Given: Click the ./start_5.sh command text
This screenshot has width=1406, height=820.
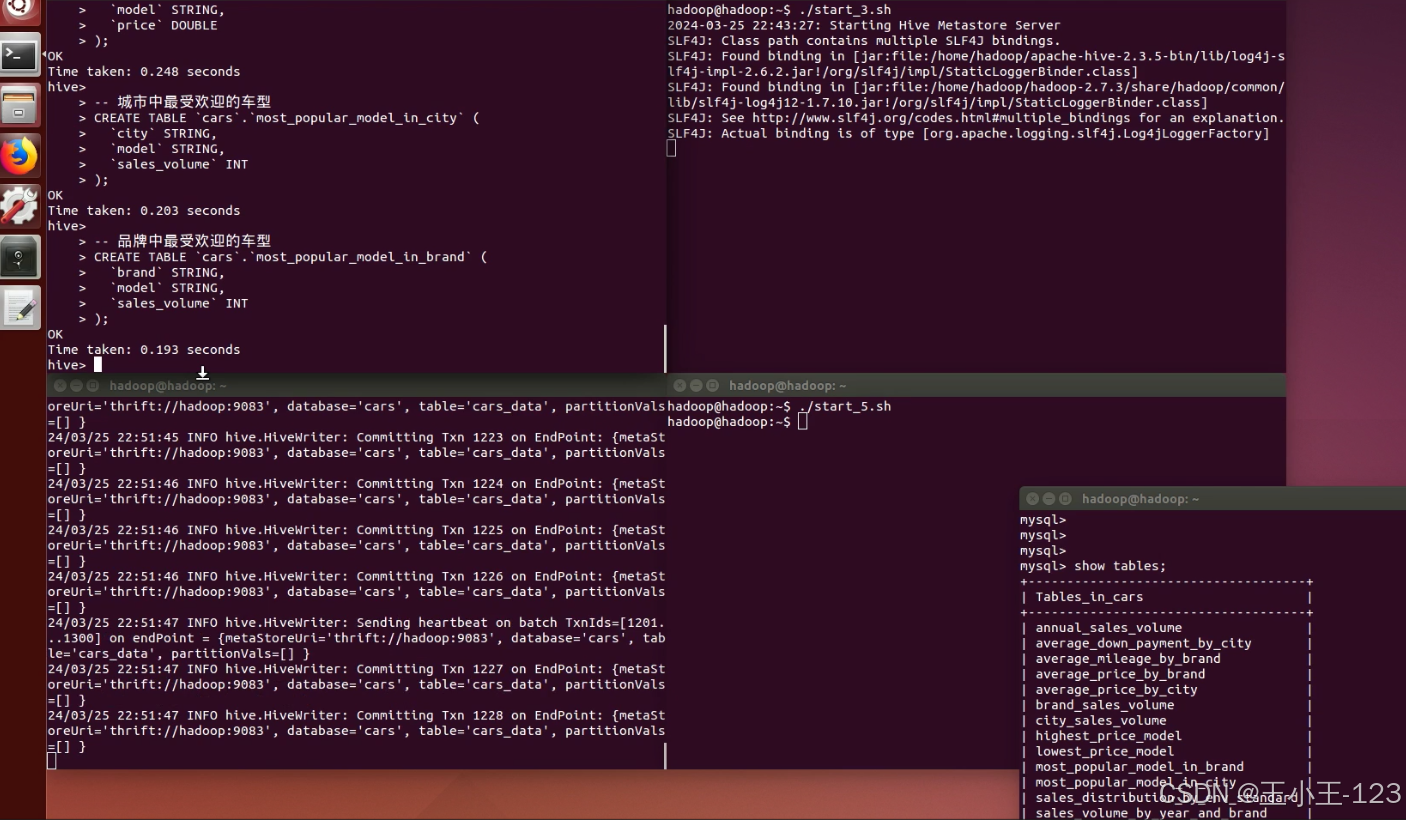Looking at the screenshot, I should (844, 406).
